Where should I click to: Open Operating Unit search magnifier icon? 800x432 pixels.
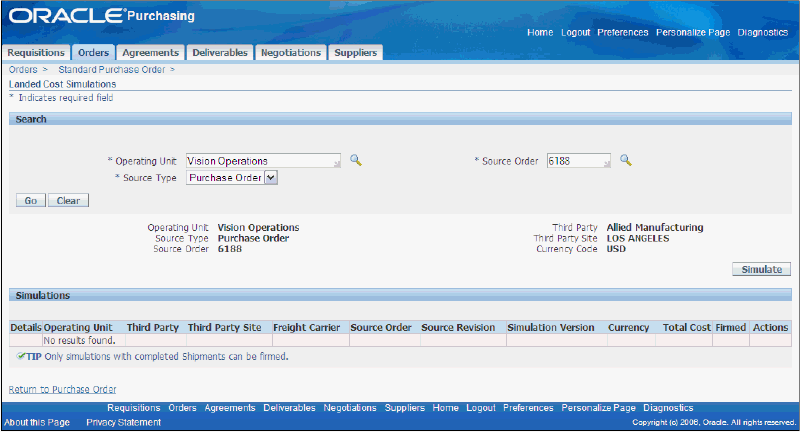pos(356,160)
